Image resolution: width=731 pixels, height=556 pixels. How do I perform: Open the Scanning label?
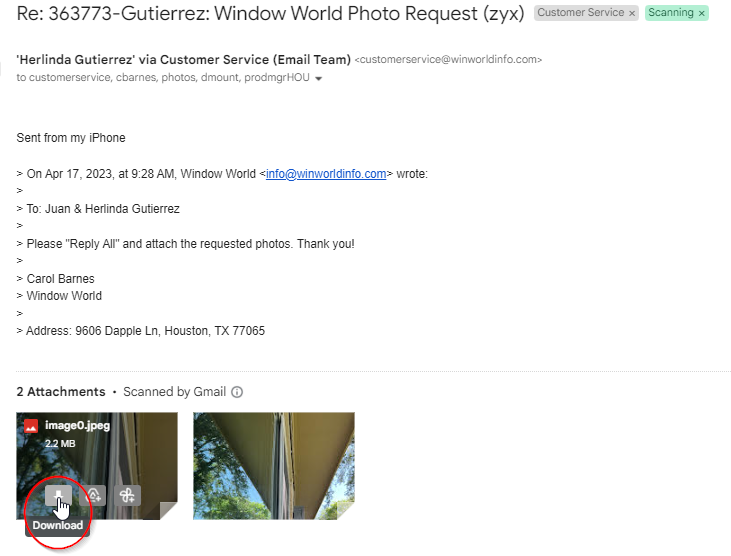671,13
